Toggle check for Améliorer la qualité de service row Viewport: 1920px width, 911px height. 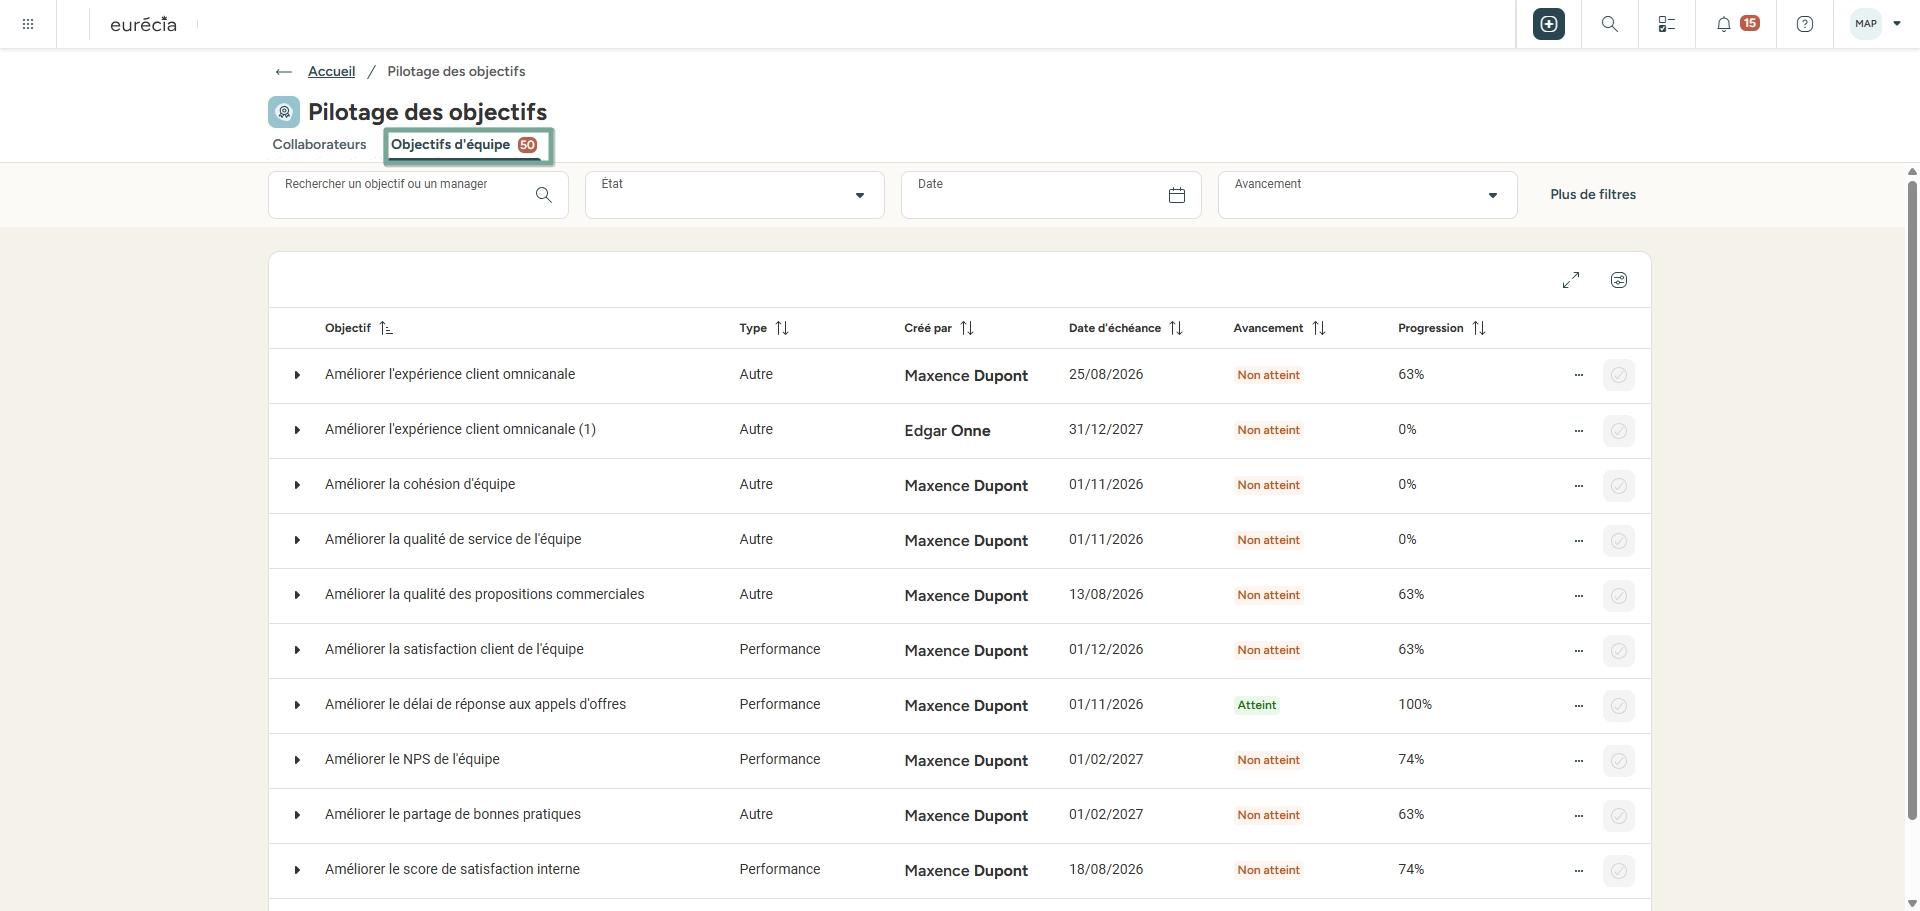1619,541
